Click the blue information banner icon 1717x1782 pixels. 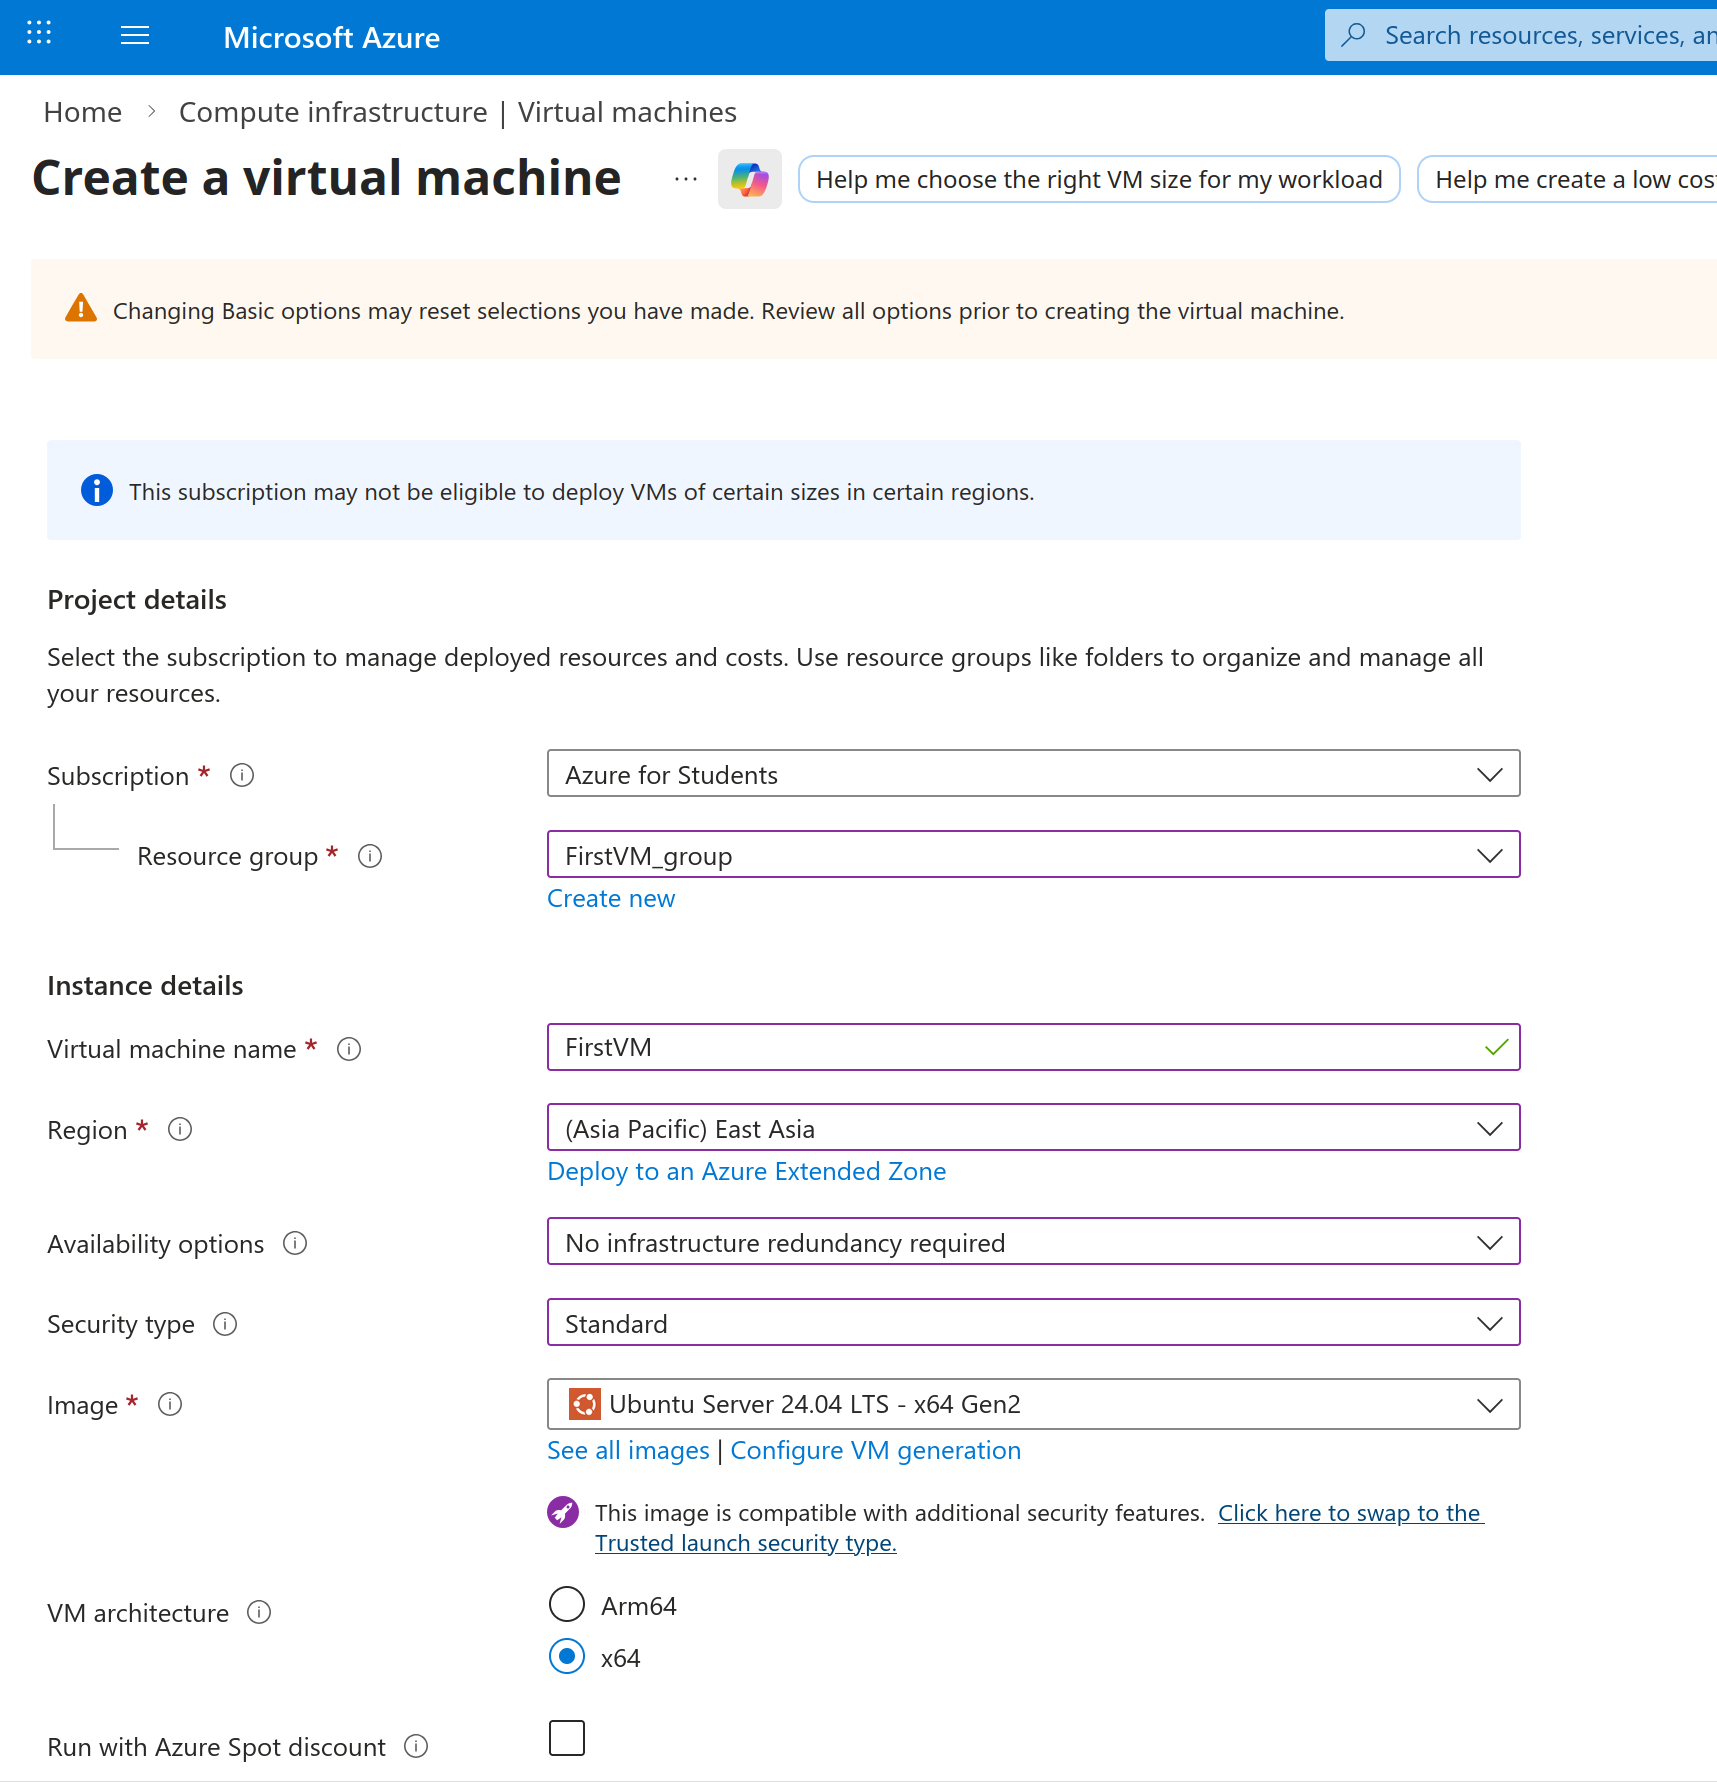(97, 490)
